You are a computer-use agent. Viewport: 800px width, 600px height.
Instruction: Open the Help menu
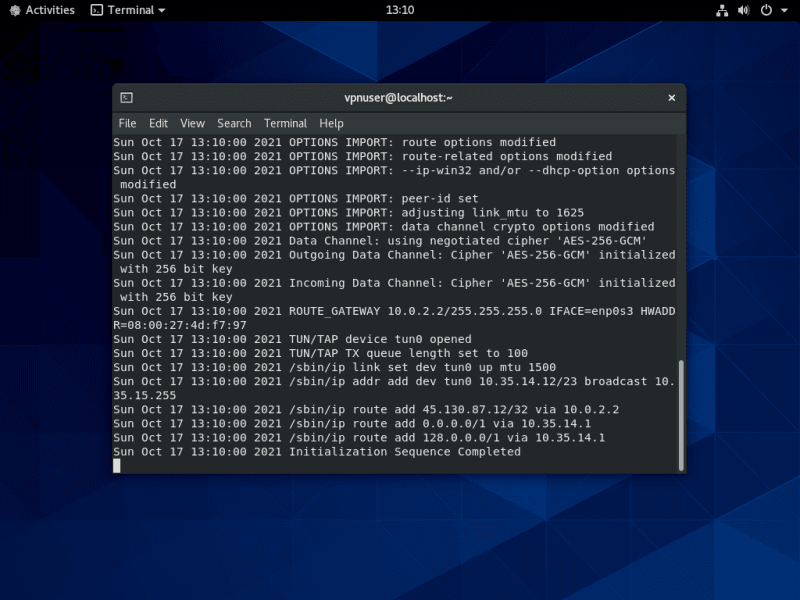331,123
